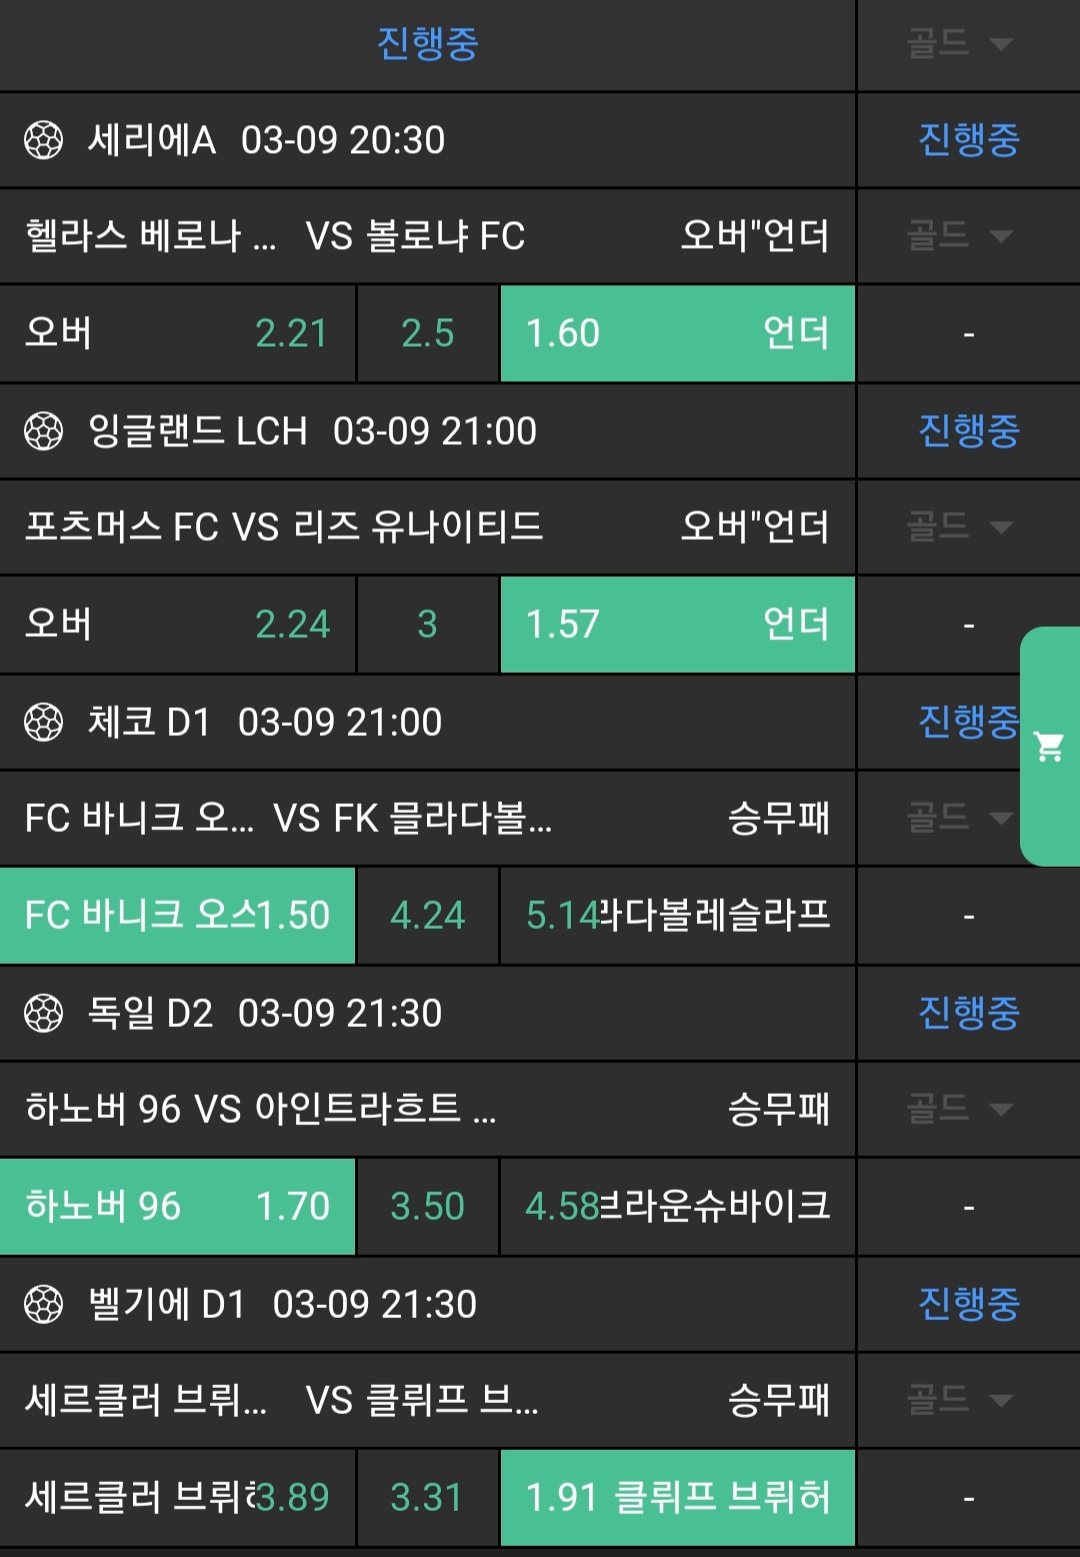1080x1557 pixels.
Task: Click the 진행중 status for 벨기에 D1
Action: click(968, 1304)
